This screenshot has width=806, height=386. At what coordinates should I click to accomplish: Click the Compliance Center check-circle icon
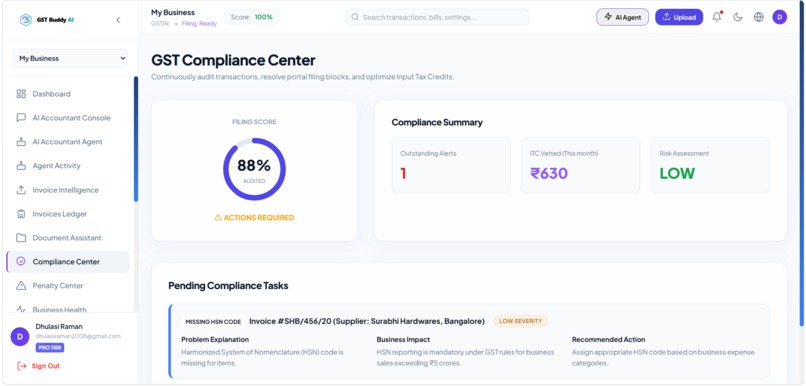tap(21, 261)
